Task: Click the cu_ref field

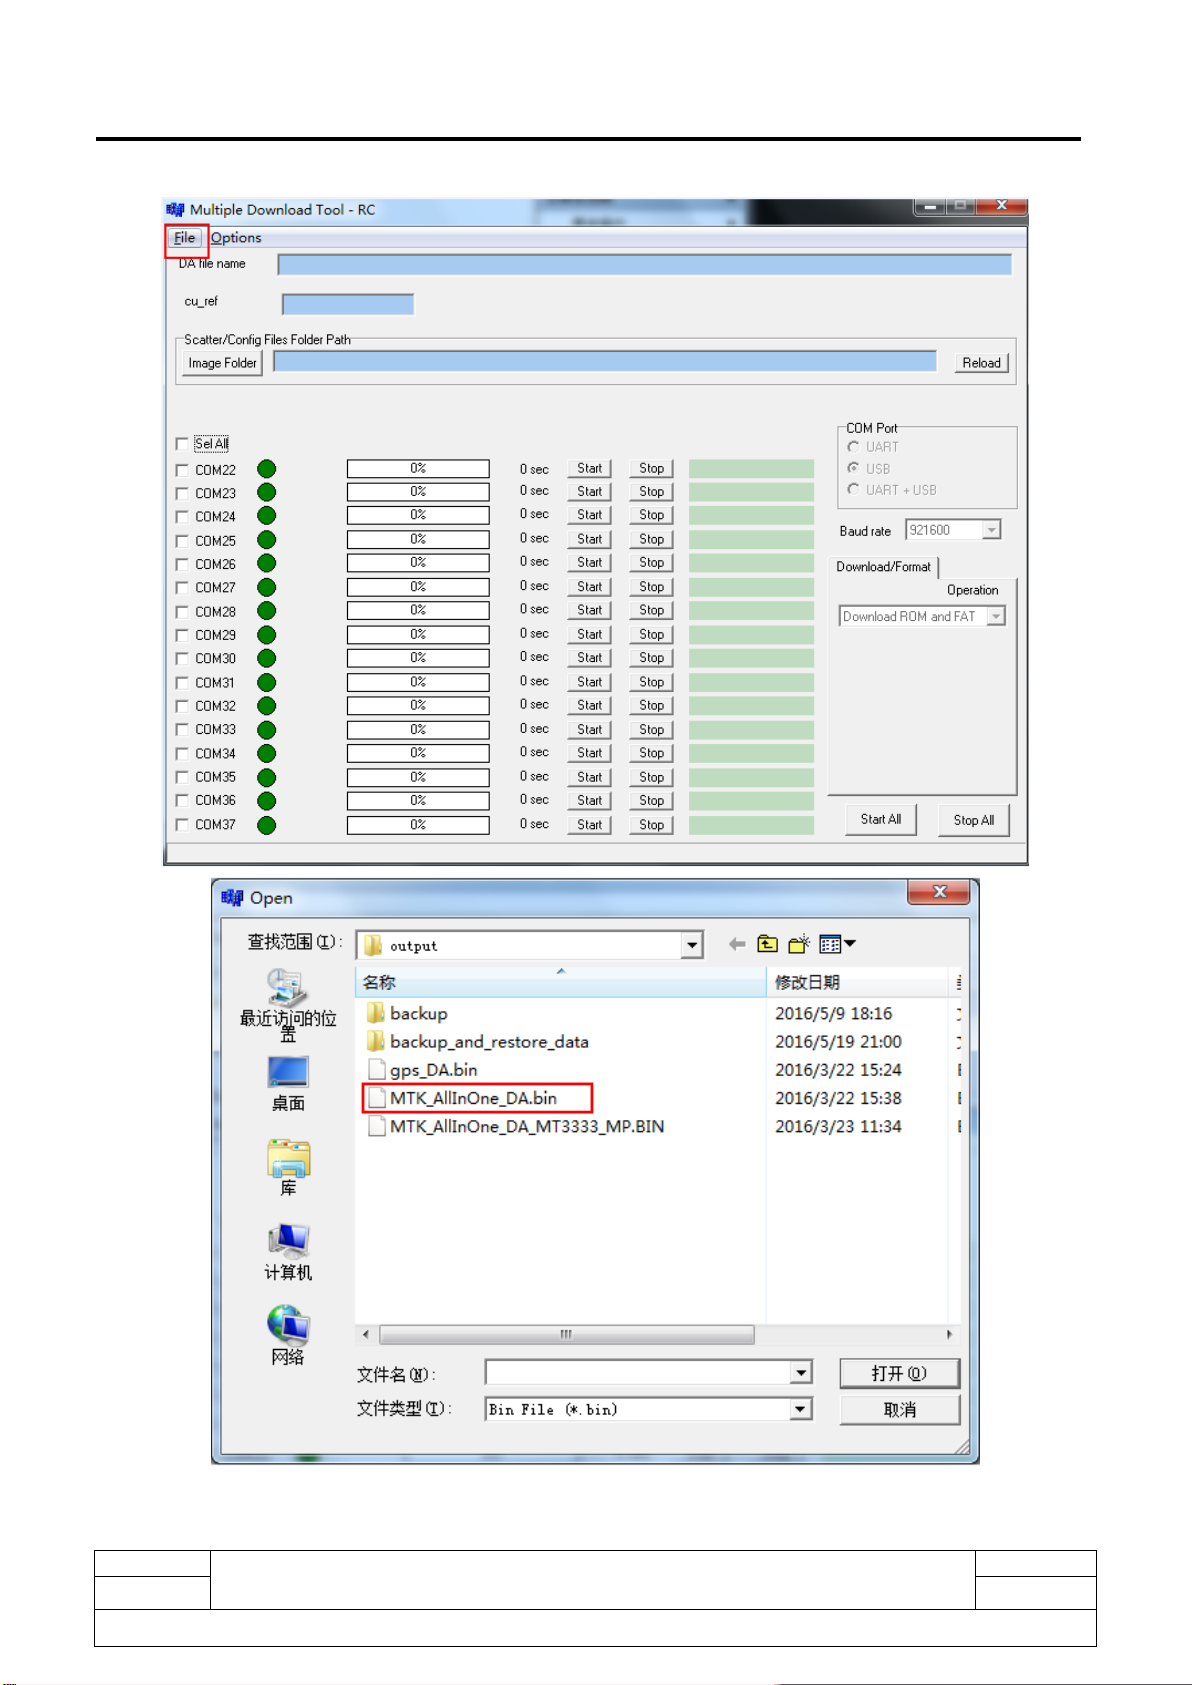Action: pos(348,304)
